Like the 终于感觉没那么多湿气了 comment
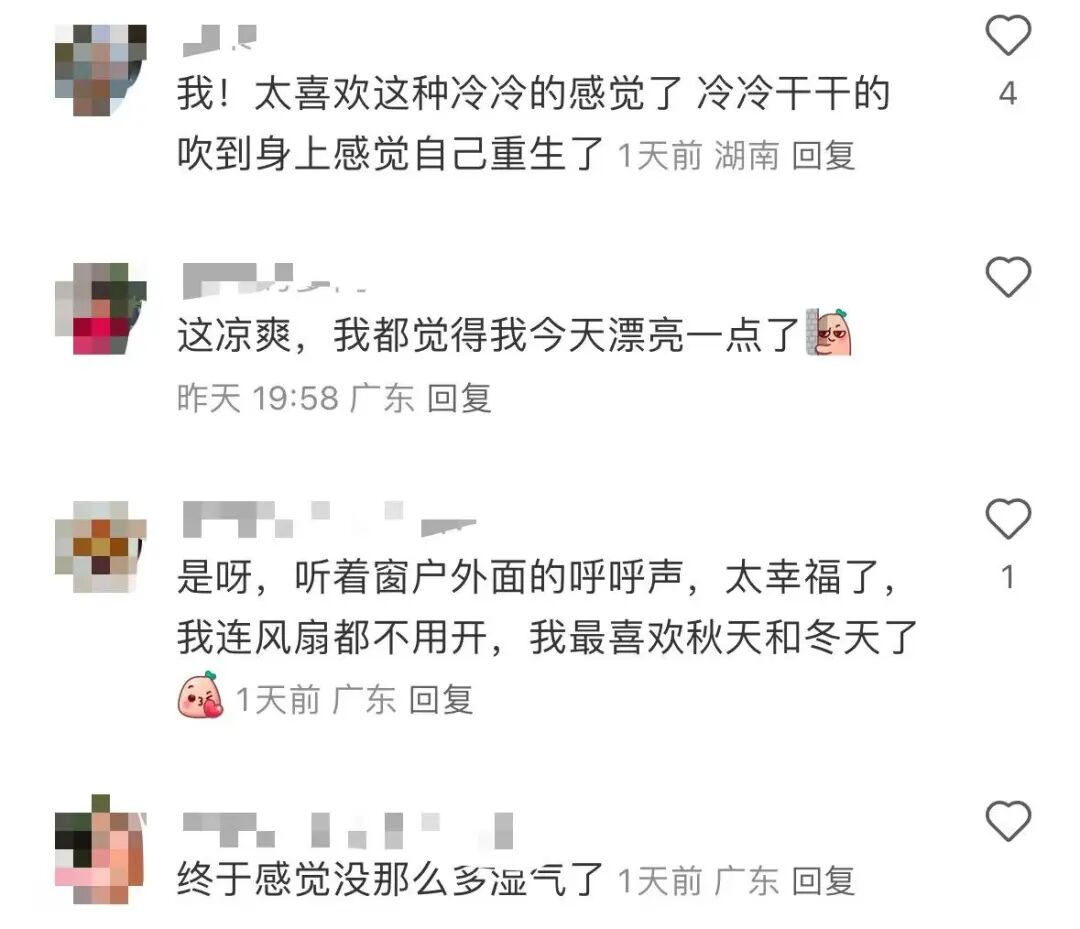Image resolution: width=1080 pixels, height=929 pixels. pos(1008,820)
